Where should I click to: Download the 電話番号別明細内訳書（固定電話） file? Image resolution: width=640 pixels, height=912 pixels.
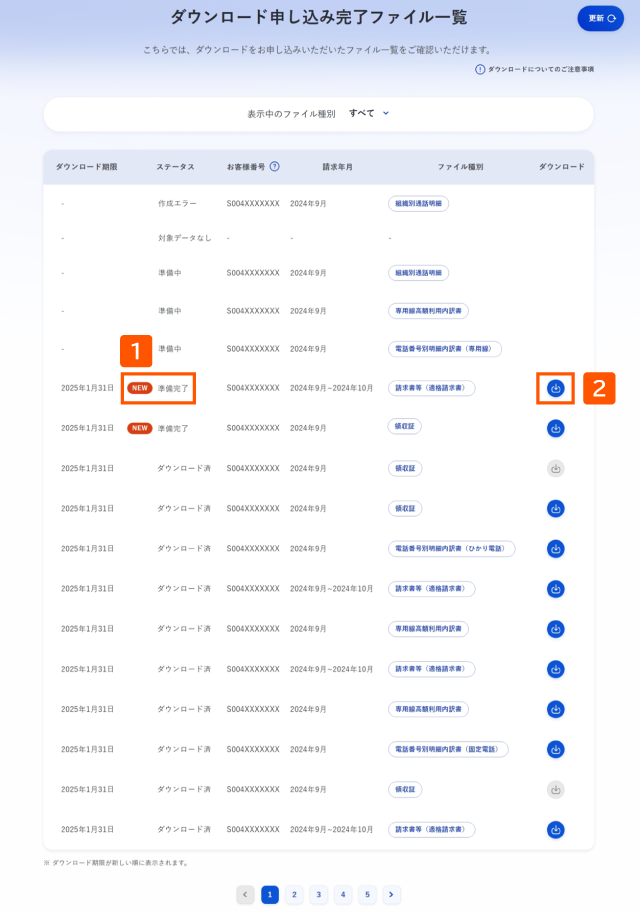pyautogui.click(x=556, y=749)
